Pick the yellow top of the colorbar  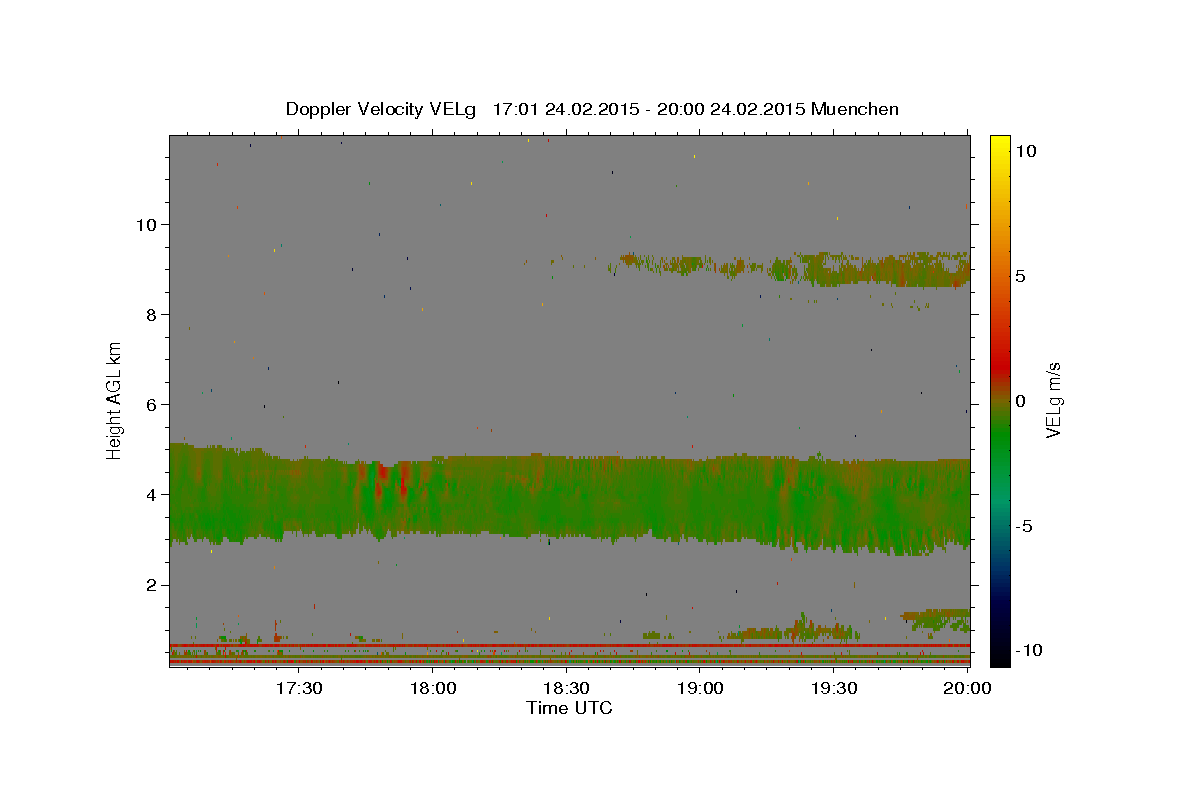click(x=1000, y=145)
